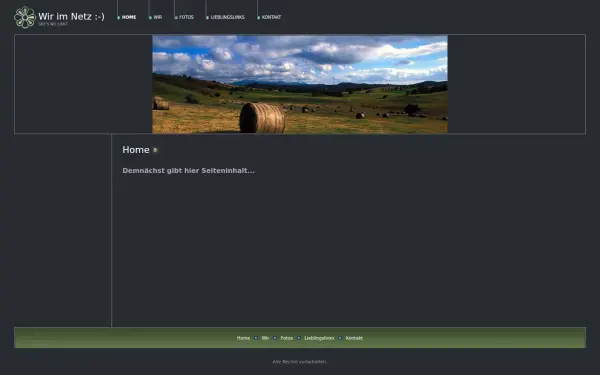Open LIEBLINGSLINKS in the top navigation

tap(228, 17)
